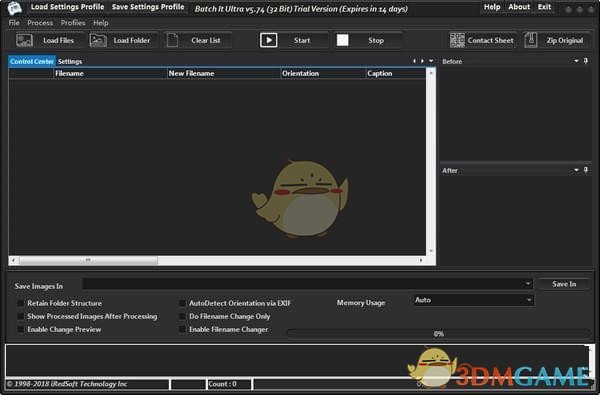Open the Profiles menu
The height and width of the screenshot is (395, 600).
pyautogui.click(x=73, y=23)
